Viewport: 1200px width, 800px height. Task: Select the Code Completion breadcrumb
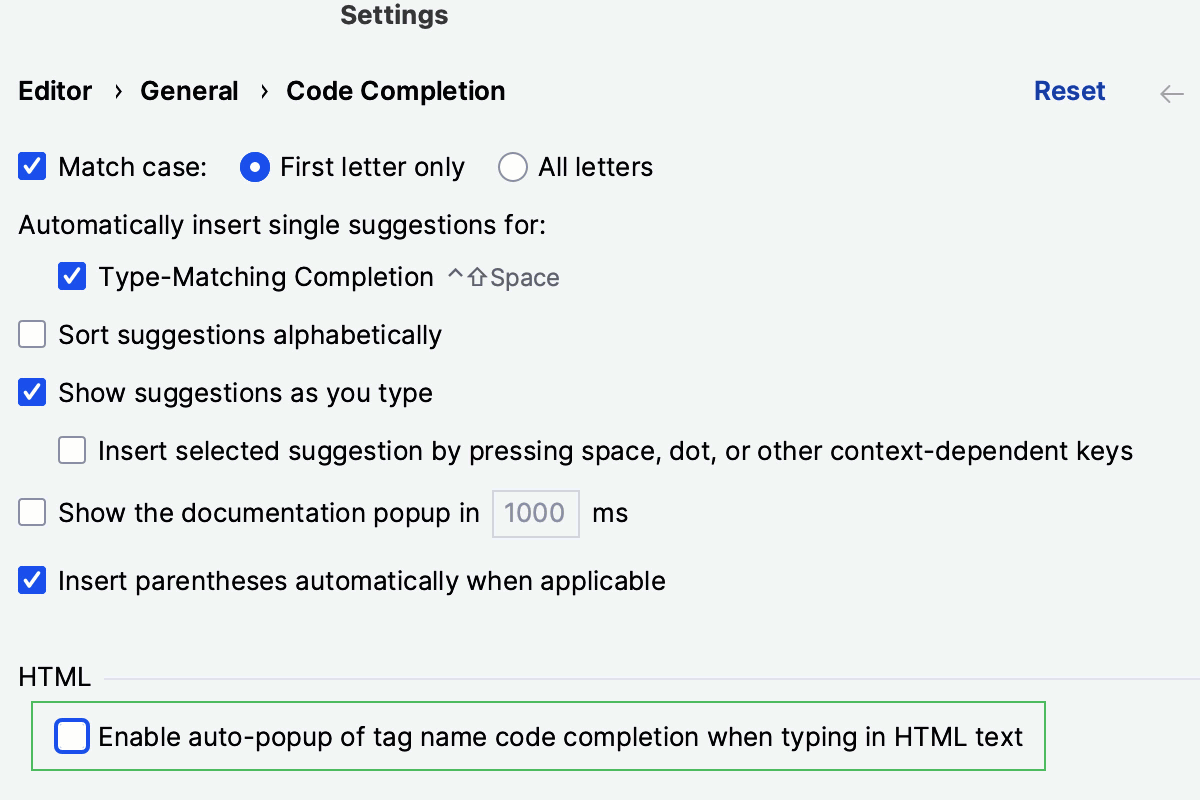(395, 91)
